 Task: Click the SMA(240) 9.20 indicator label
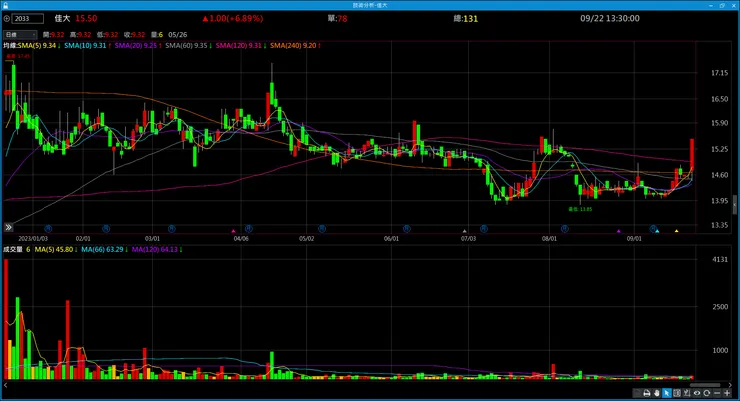[x=295, y=46]
